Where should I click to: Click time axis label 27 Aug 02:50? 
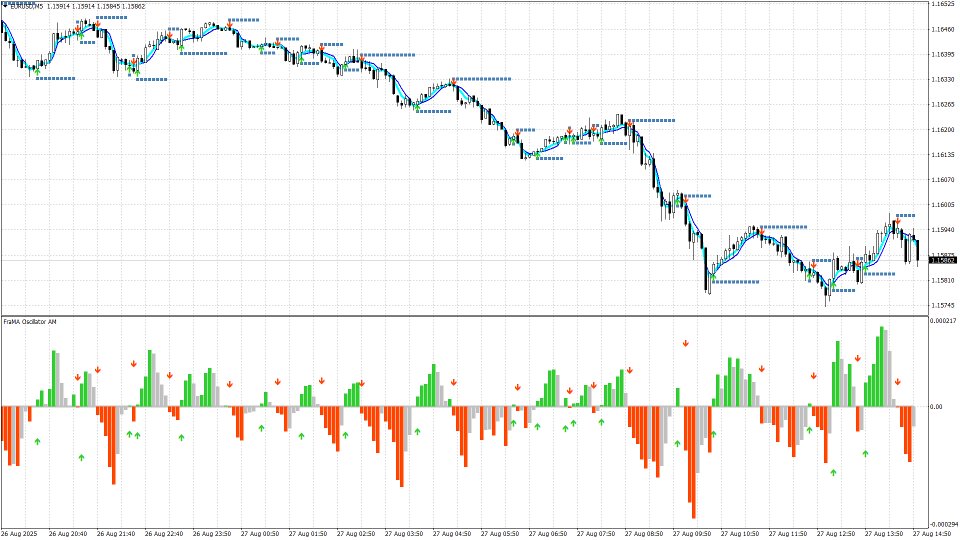pyautogui.click(x=356, y=534)
